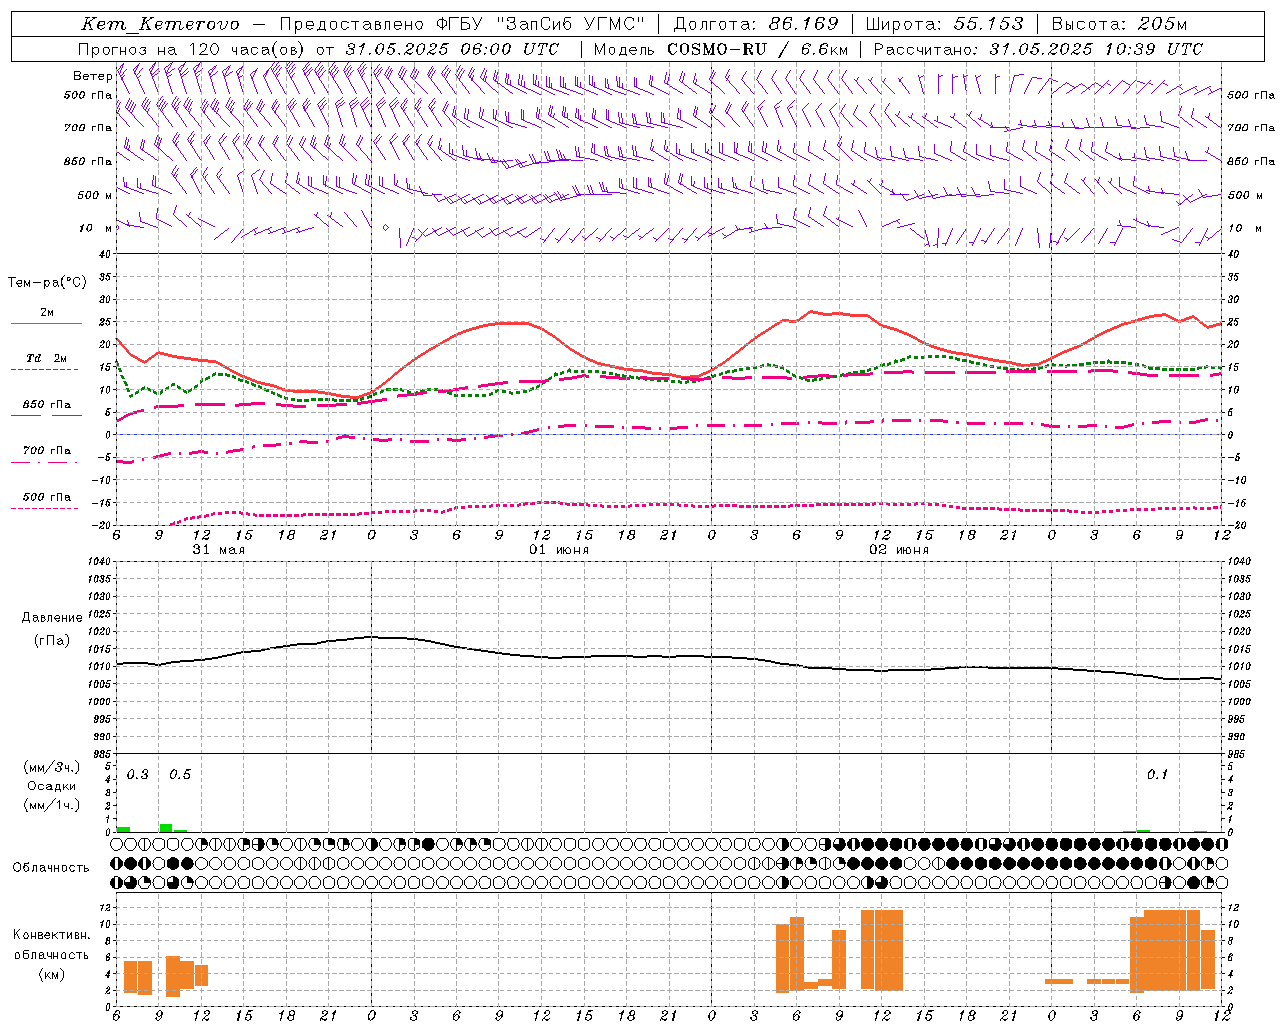
Task: Click the 0.3 precipitation amount value
Action: pyautogui.click(x=138, y=775)
